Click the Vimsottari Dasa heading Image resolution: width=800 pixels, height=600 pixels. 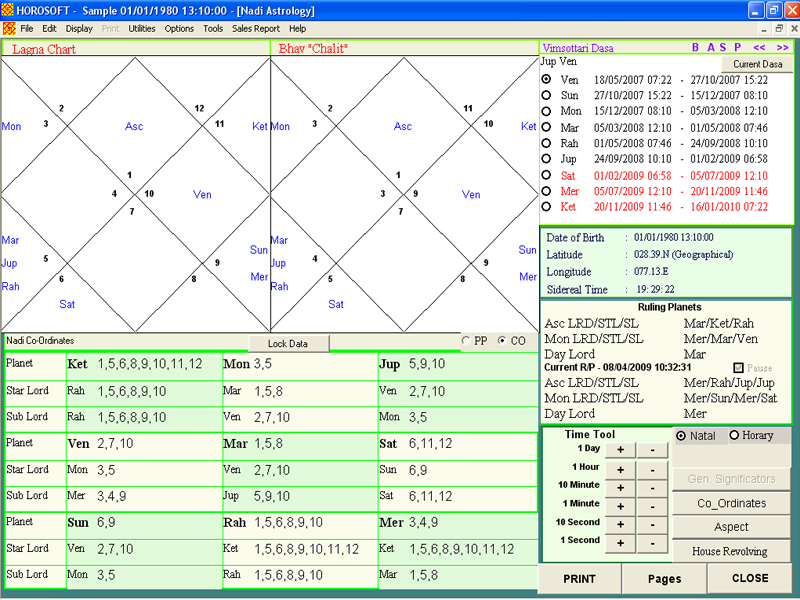(578, 48)
